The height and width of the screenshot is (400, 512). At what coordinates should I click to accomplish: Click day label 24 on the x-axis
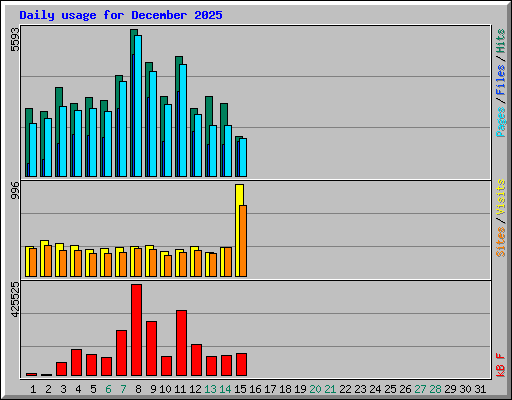(375, 389)
